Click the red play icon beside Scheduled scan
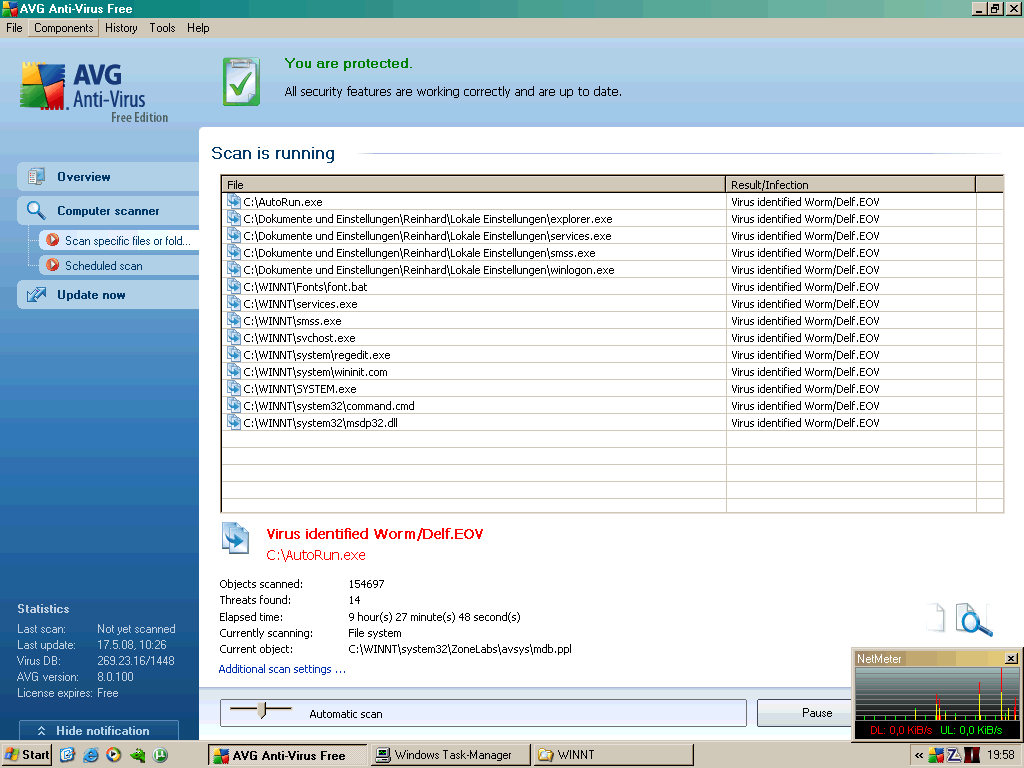The width and height of the screenshot is (1024, 768). point(53,266)
